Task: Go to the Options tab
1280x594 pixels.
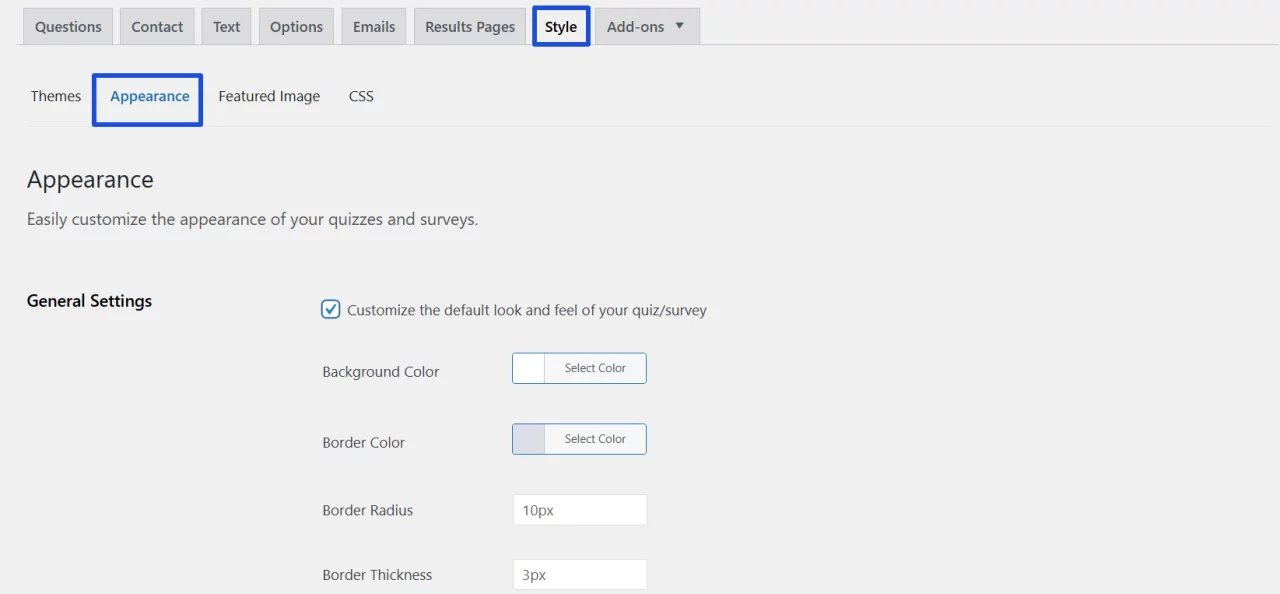Action: tap(296, 27)
